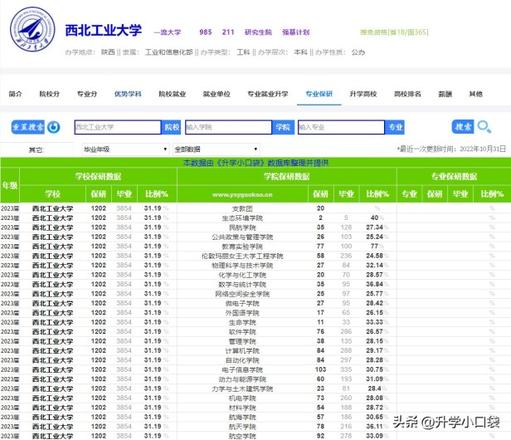Select the 航天学院 cell
The height and width of the screenshot is (440, 511).
point(242,427)
